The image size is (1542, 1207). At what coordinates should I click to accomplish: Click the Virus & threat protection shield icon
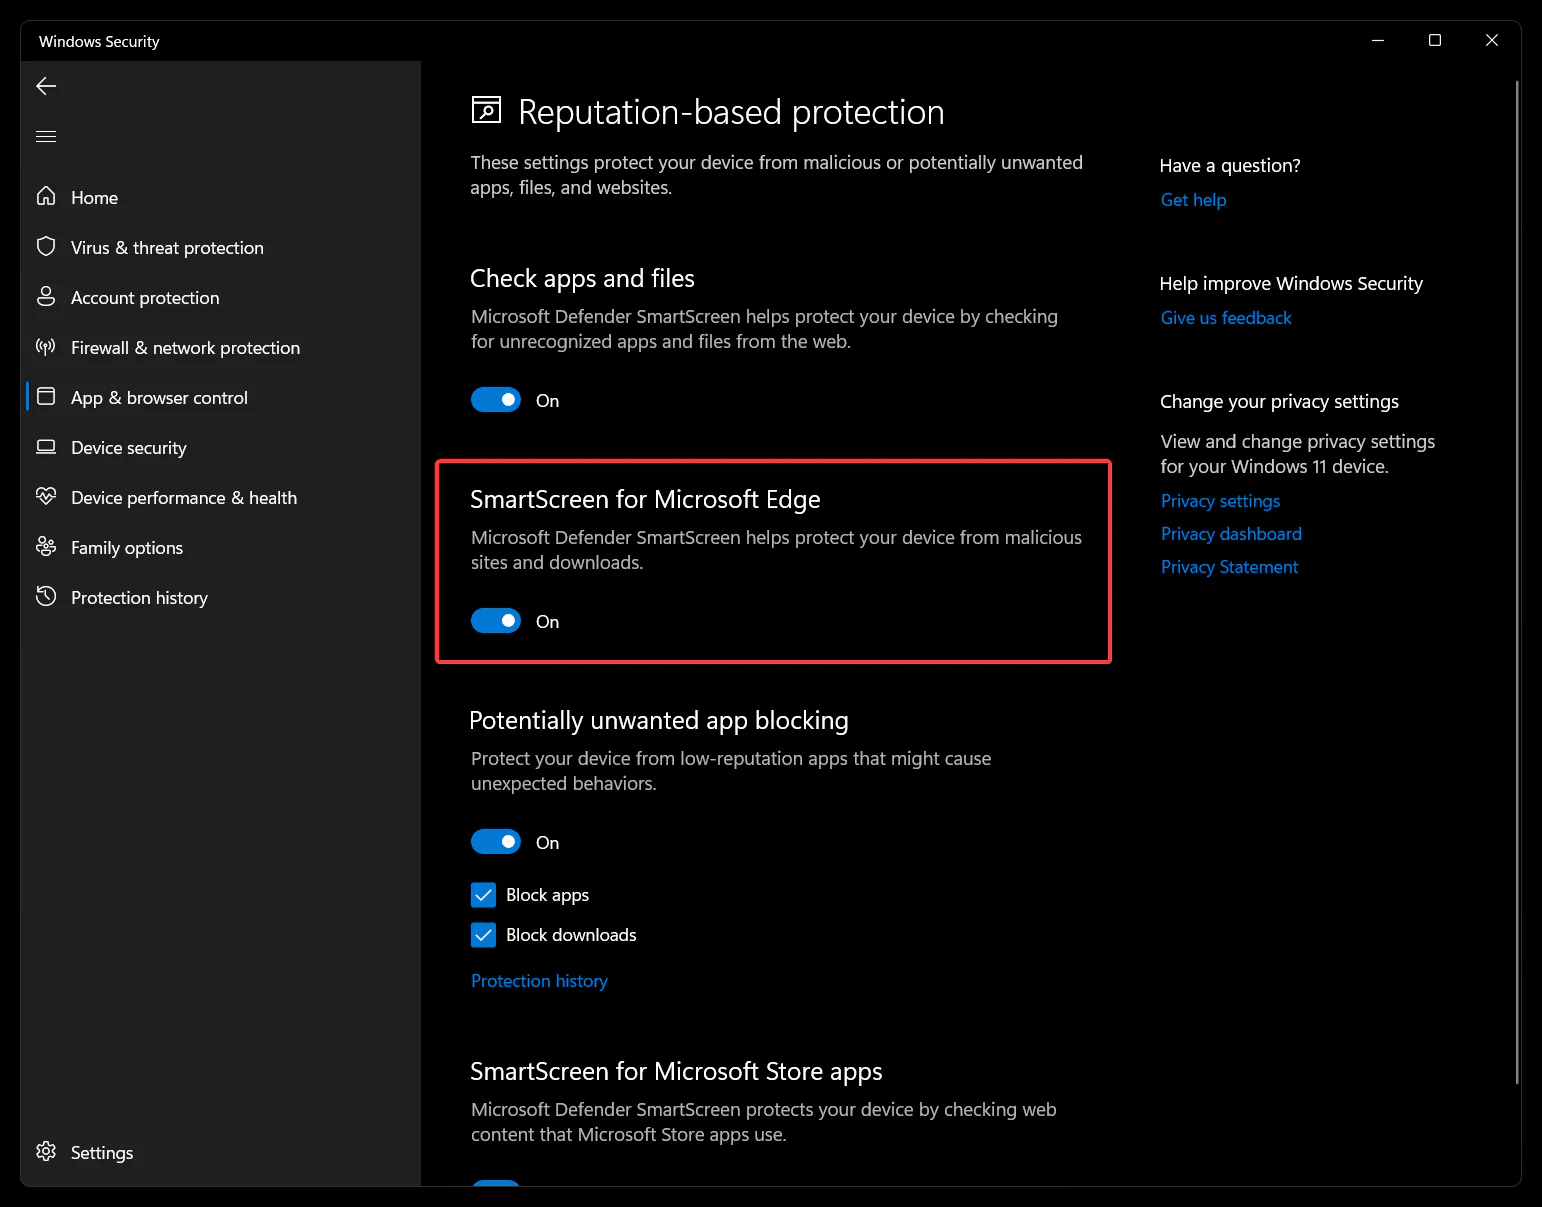point(46,246)
